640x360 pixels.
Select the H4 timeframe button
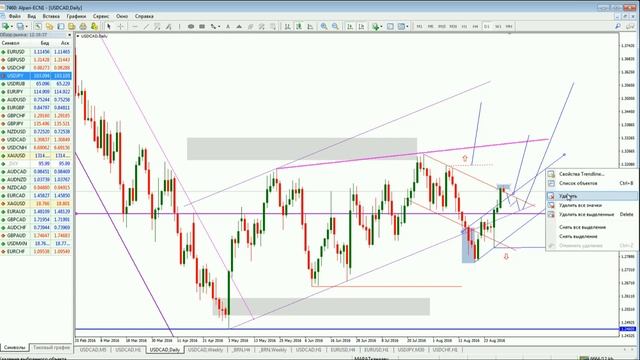tap(475, 27)
